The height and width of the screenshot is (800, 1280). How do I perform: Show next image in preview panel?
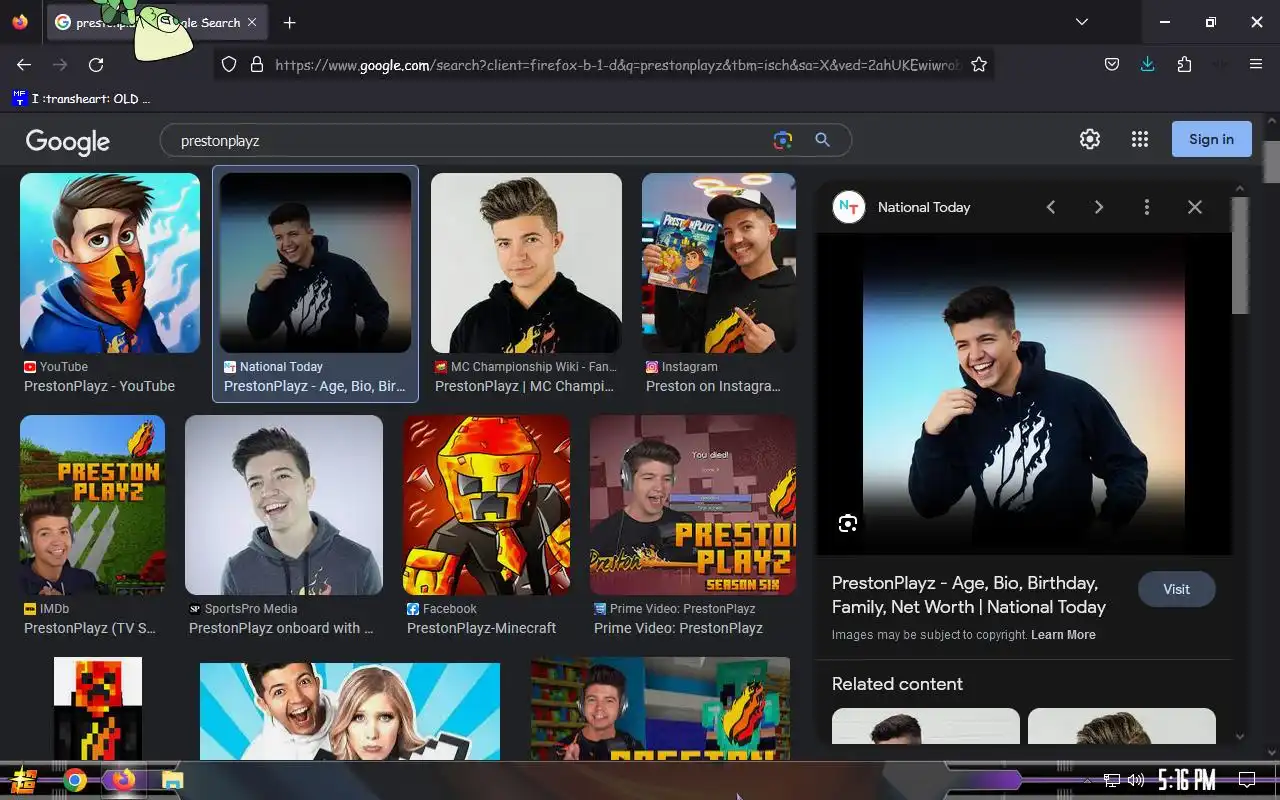tap(1098, 207)
